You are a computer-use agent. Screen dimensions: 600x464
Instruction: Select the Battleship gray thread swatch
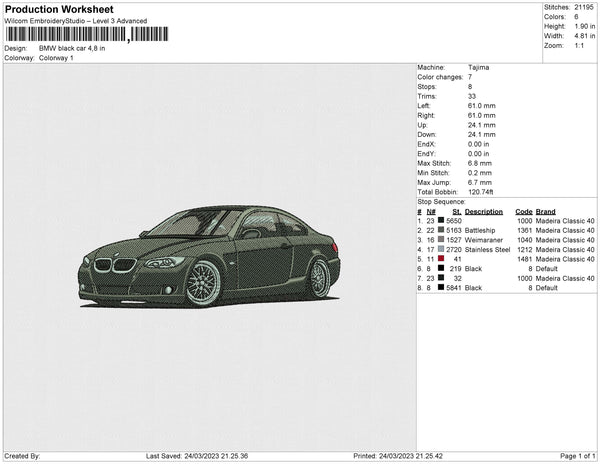[x=442, y=230]
